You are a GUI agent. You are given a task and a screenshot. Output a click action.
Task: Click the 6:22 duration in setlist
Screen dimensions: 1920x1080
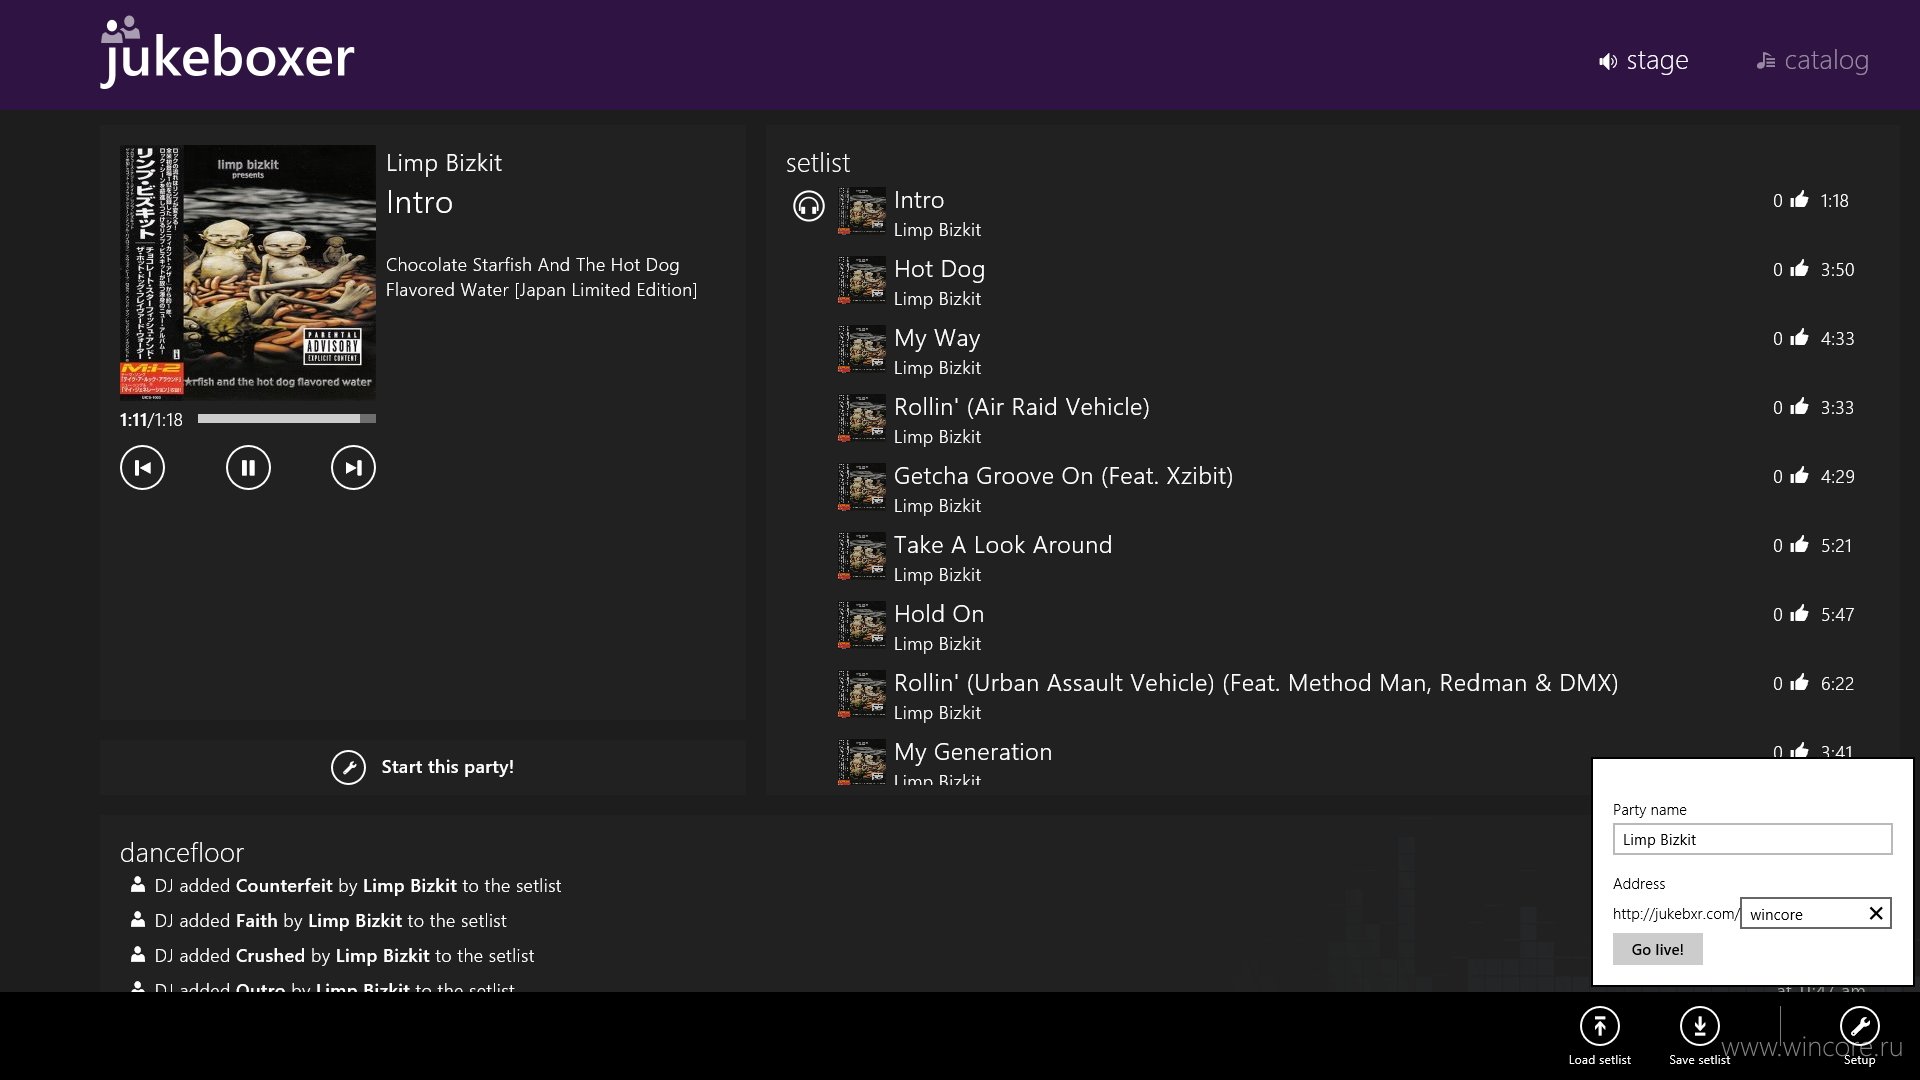(1837, 684)
